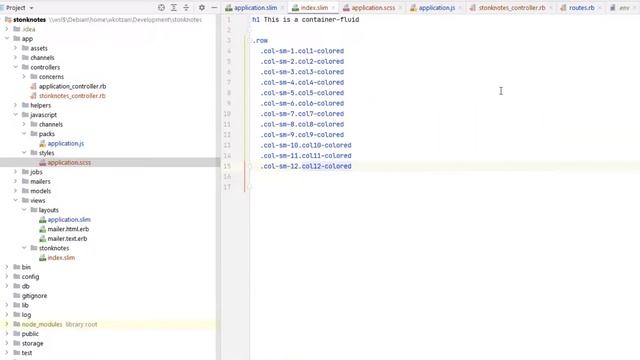Click the Expand All icon in Project toolbar
Screen dimensions: 640x360
pyautogui.click(x=173, y=7)
